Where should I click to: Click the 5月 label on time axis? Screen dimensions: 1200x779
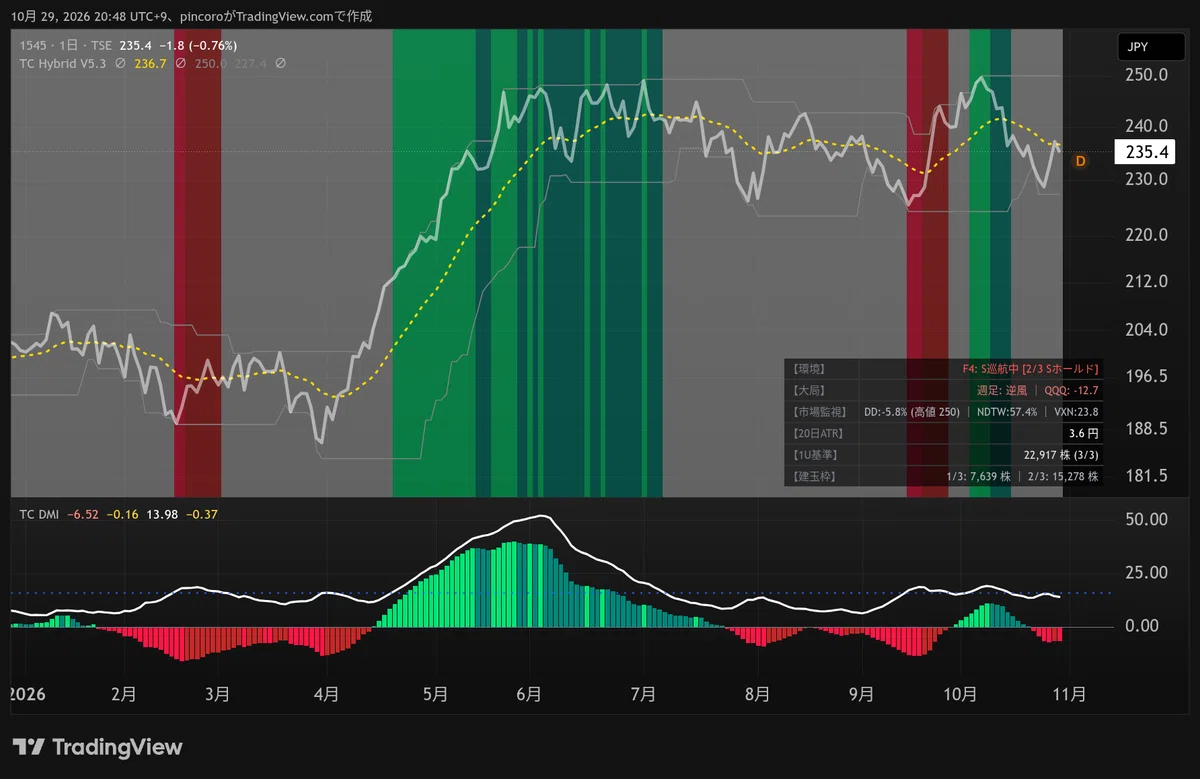click(435, 693)
